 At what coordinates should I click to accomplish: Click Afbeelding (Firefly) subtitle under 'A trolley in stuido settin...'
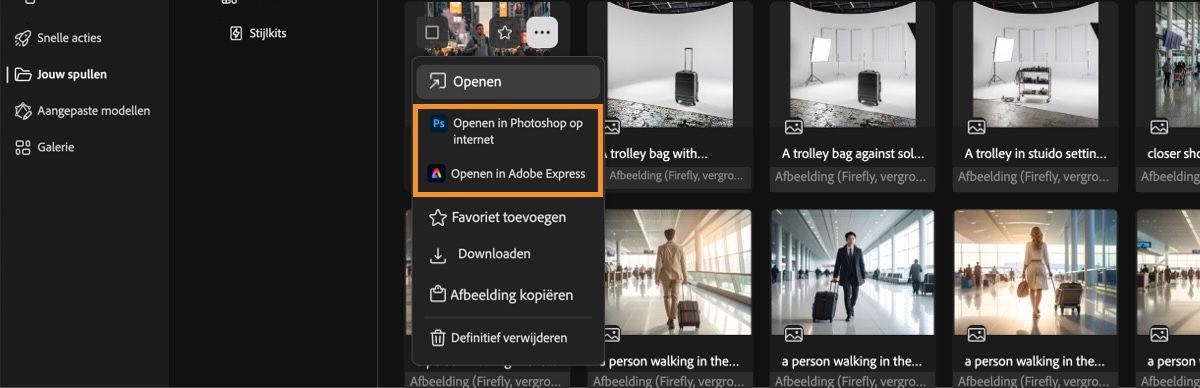(x=1035, y=176)
